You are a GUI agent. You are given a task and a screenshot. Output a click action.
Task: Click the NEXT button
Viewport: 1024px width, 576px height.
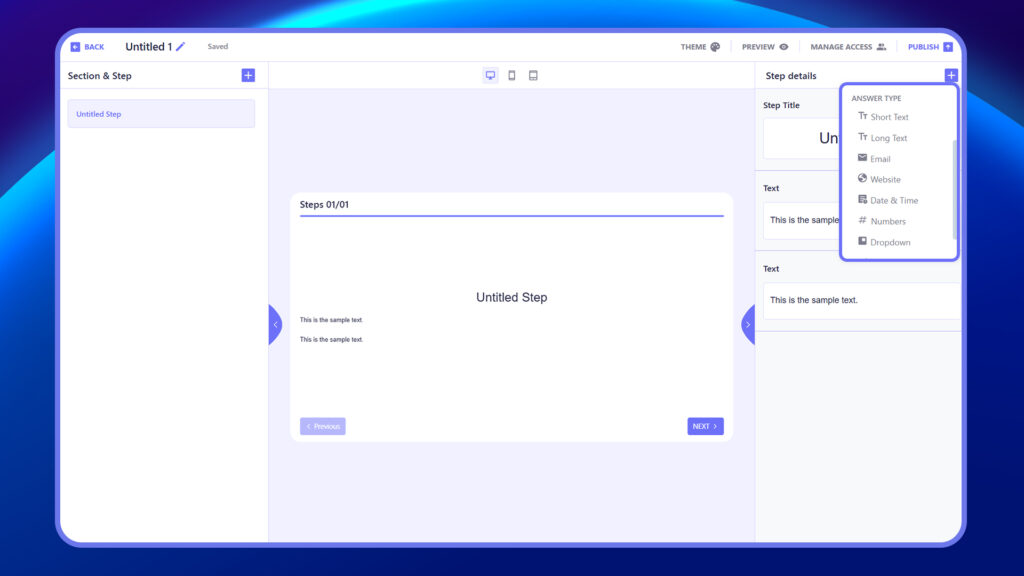point(705,426)
